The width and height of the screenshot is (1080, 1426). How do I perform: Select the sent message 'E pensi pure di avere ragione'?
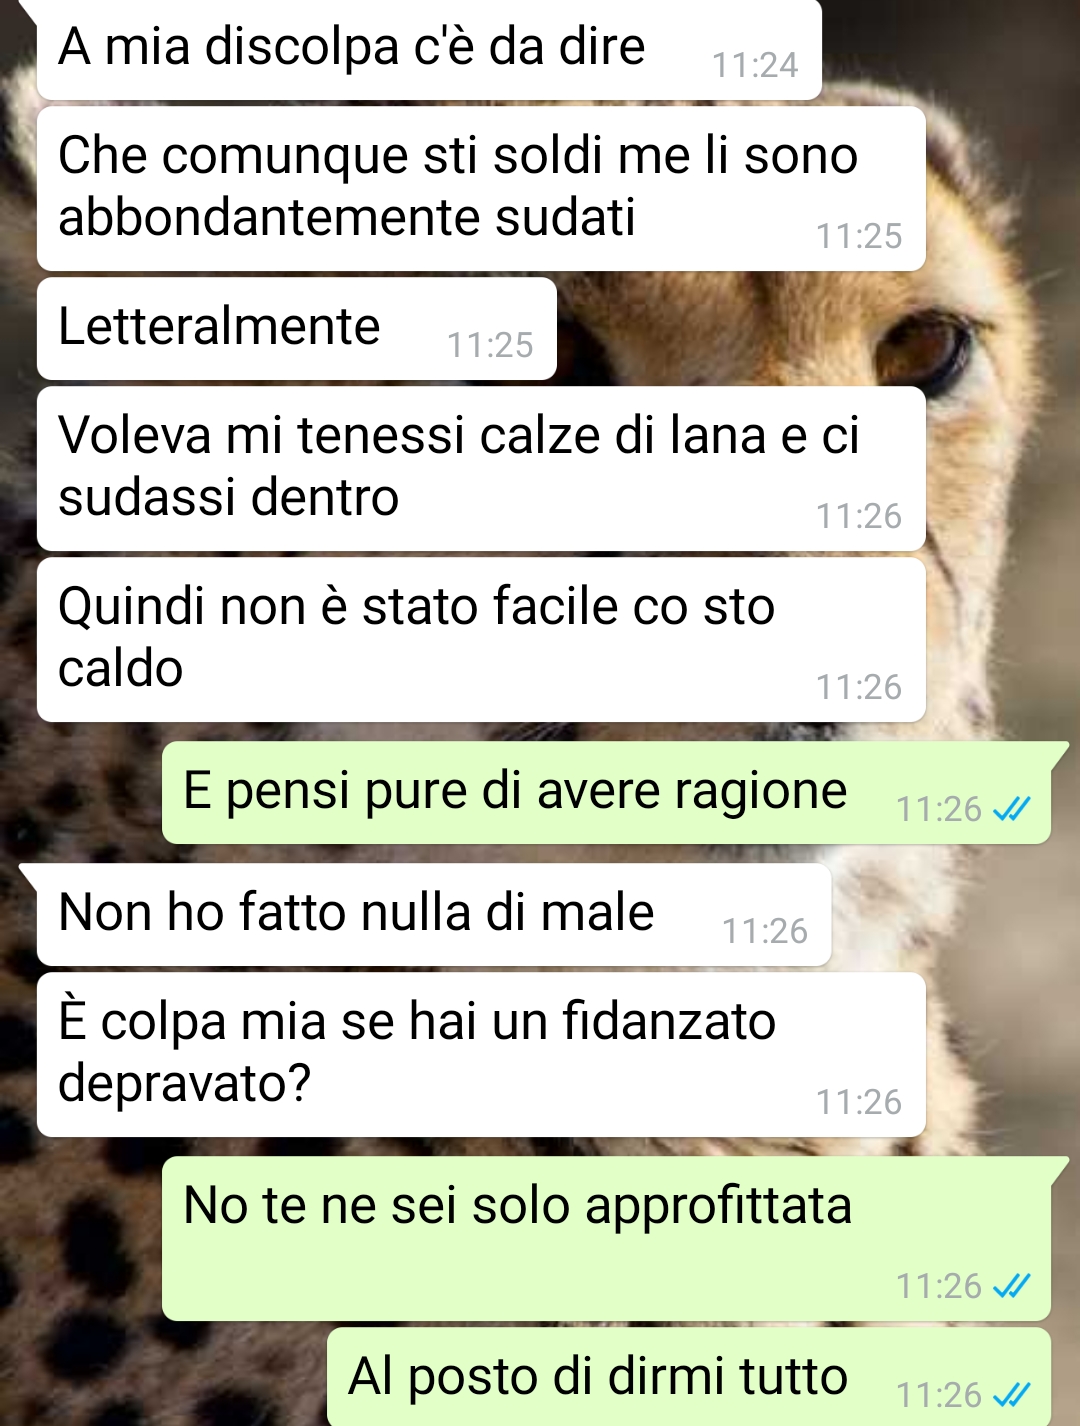(606, 793)
